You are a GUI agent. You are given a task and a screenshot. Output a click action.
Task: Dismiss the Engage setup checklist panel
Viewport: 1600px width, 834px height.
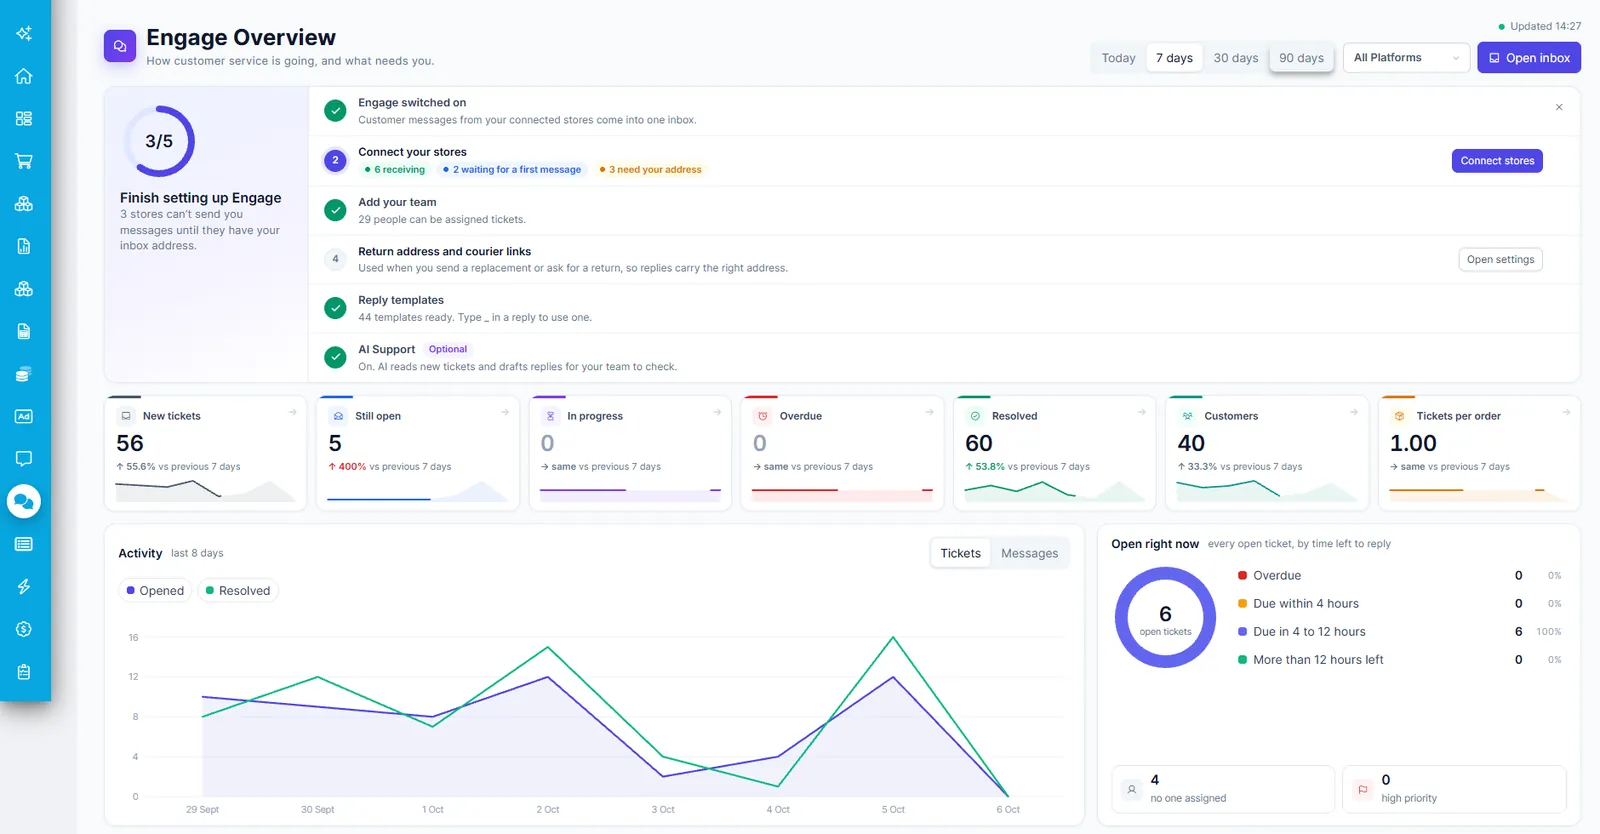click(1559, 107)
